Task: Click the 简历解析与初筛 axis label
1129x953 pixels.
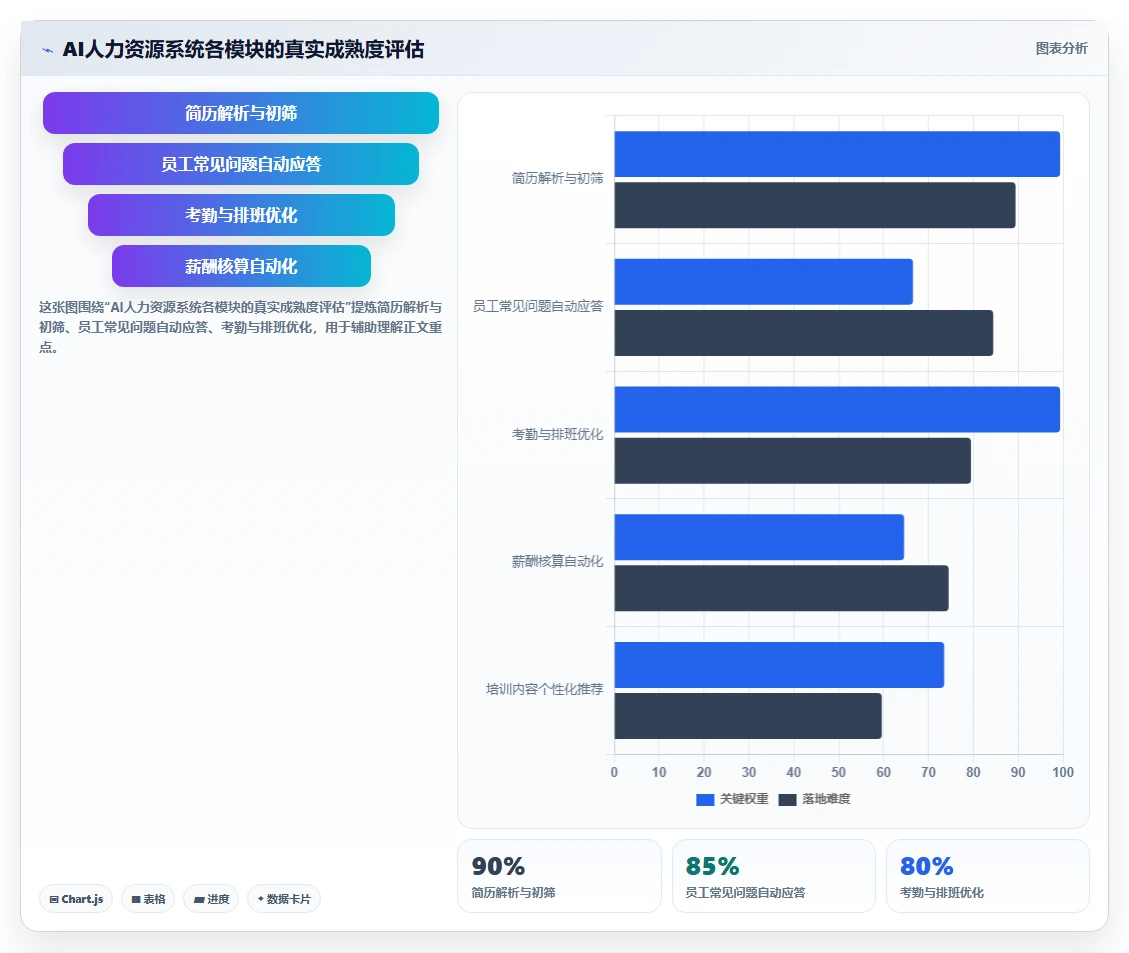Action: 557,179
